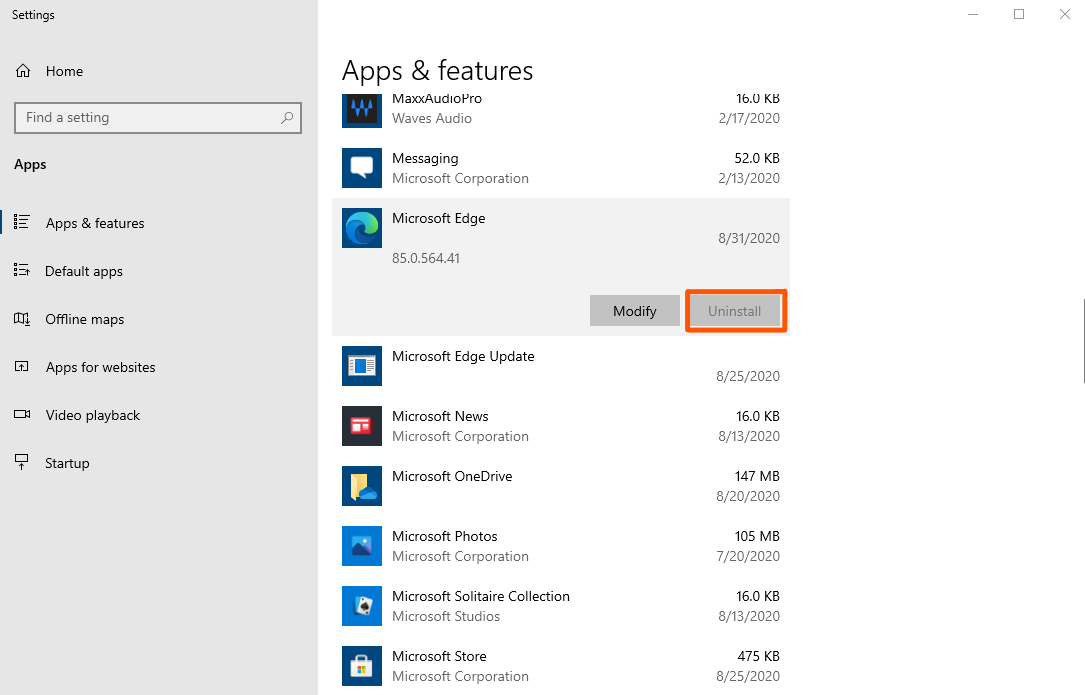Click the Microsoft Photos icon
Image resolution: width=1085 pixels, height=695 pixels.
coord(362,546)
